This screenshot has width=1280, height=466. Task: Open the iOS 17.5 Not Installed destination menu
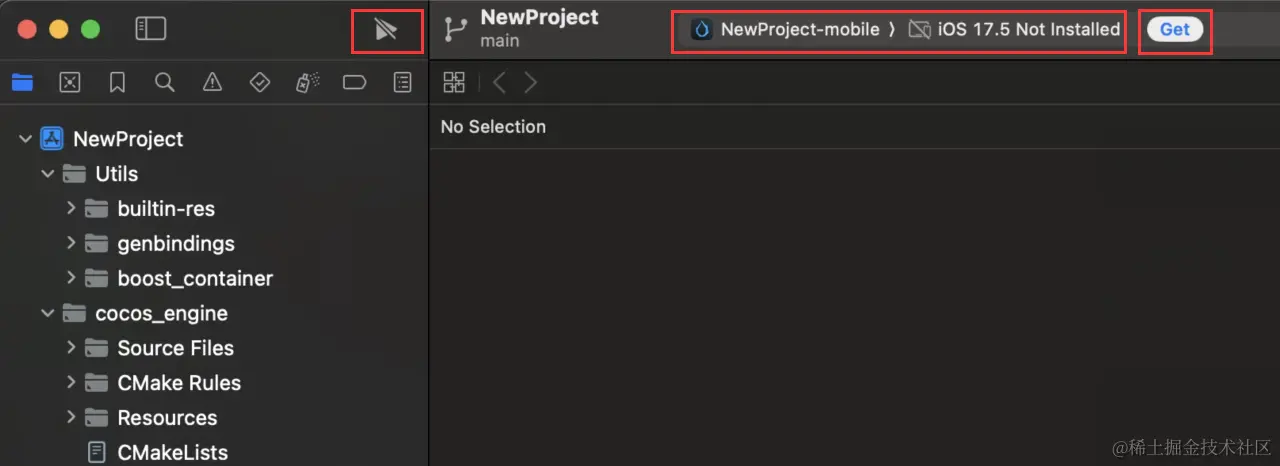coord(1015,30)
